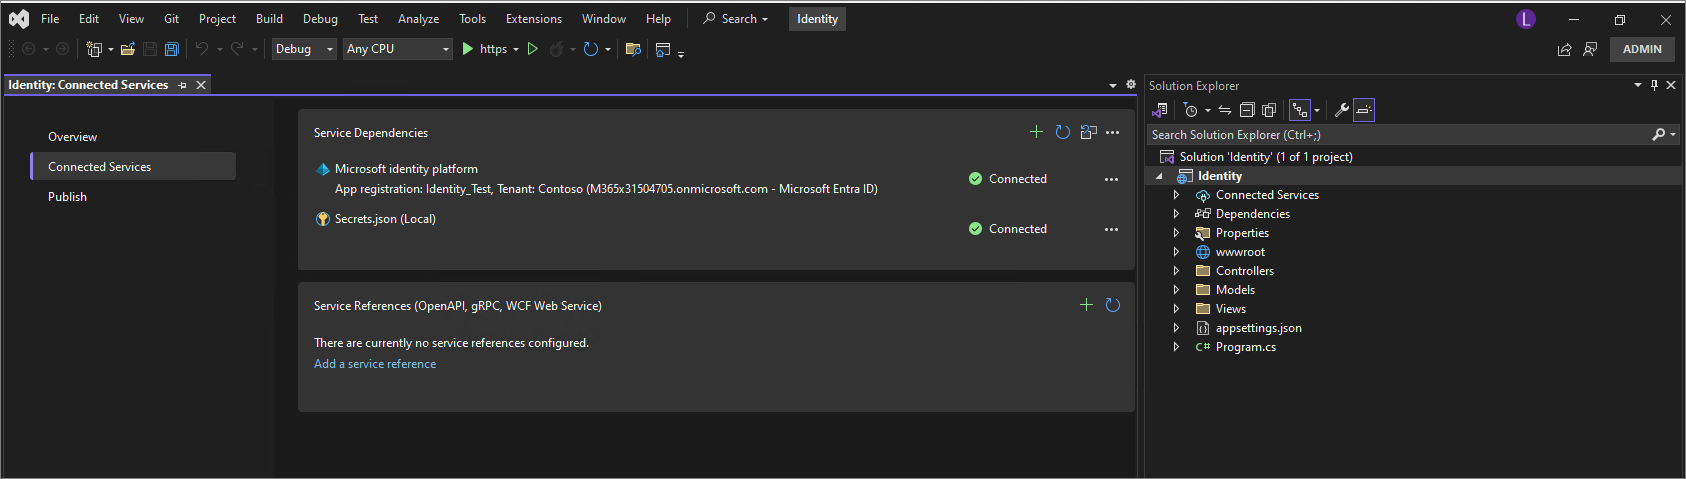This screenshot has width=1686, height=479.
Task: Click the Send Feedback person icon
Action: point(1590,49)
